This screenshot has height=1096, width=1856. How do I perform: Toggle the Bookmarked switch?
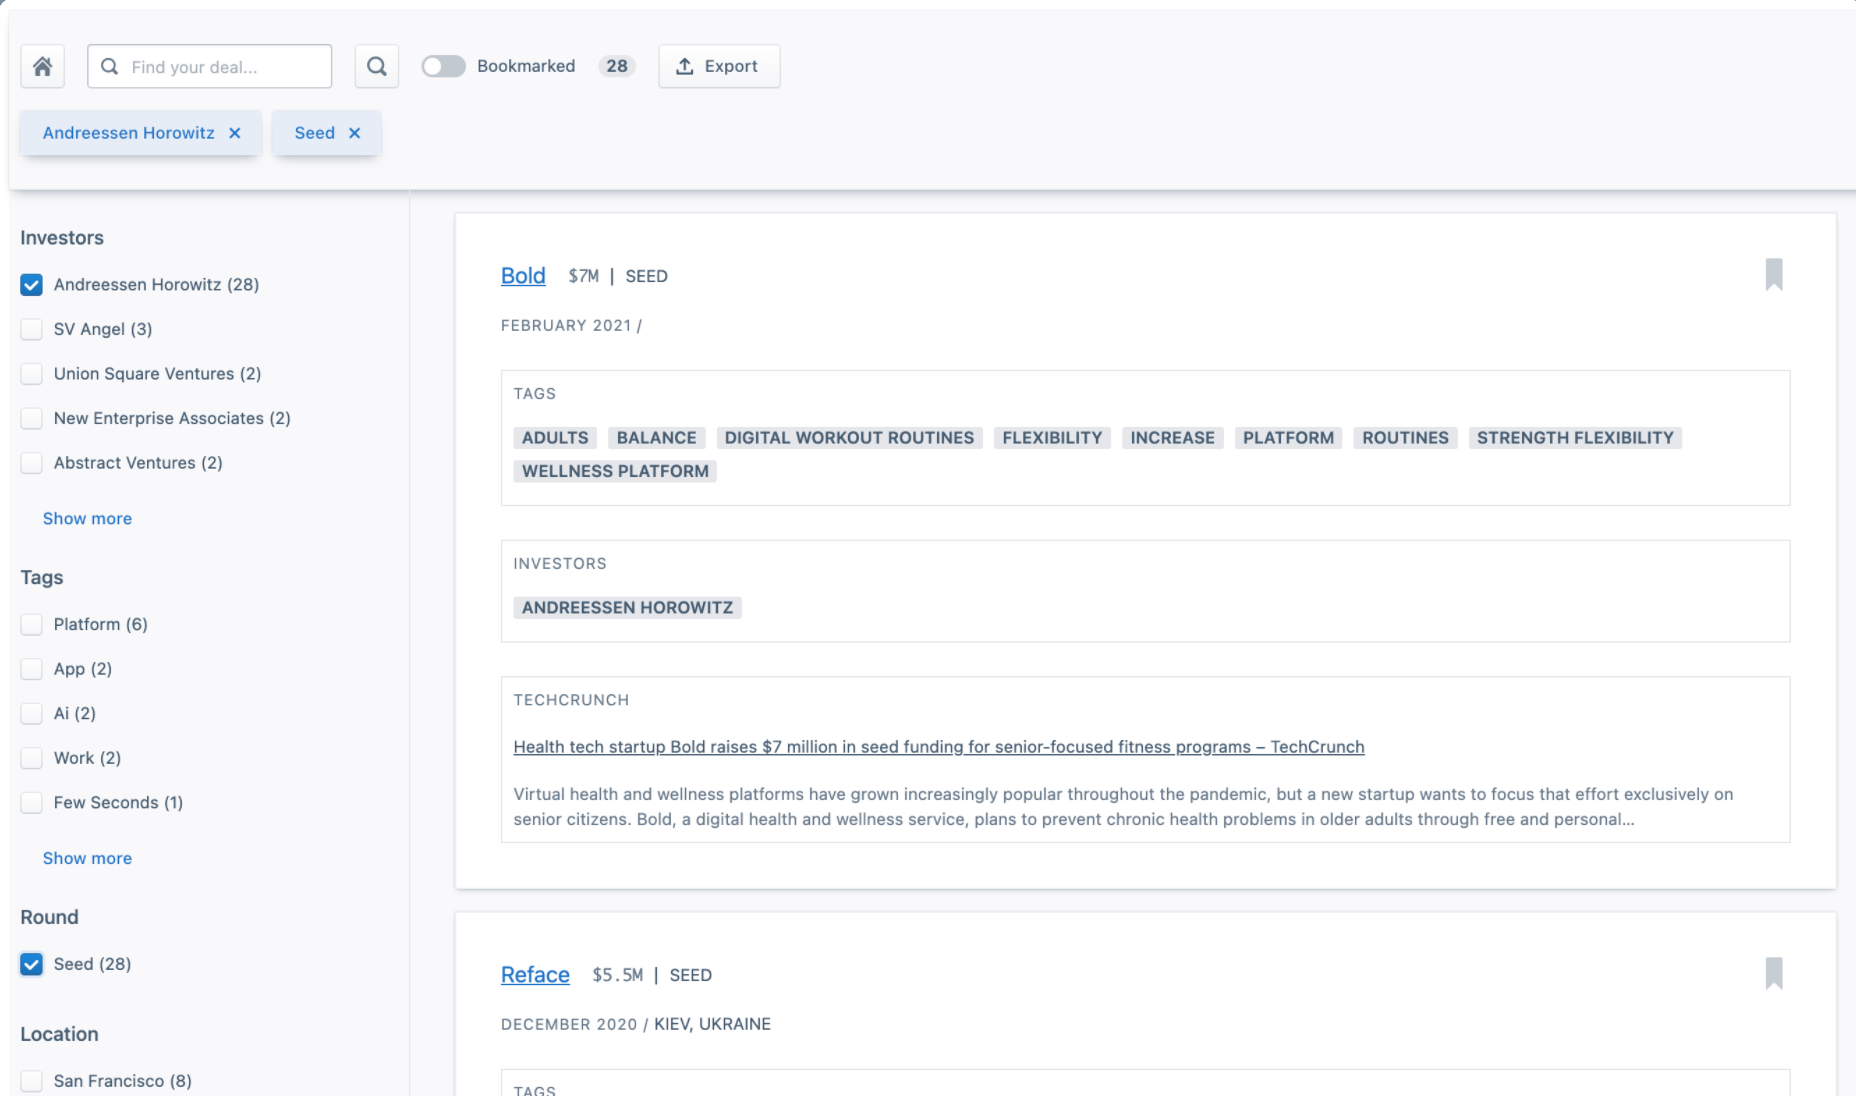coord(443,66)
